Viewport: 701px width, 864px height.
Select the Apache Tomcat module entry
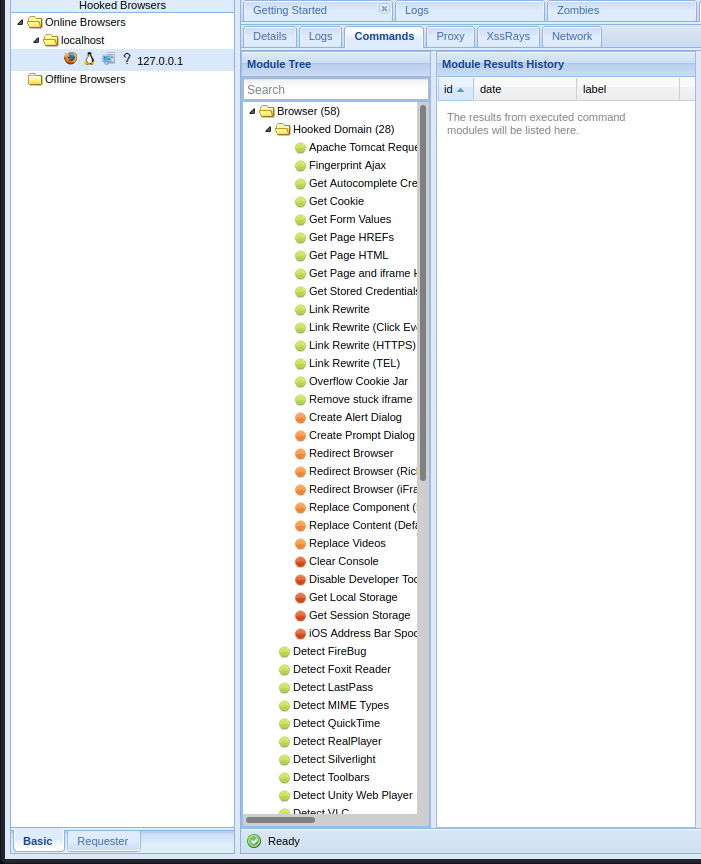(363, 148)
